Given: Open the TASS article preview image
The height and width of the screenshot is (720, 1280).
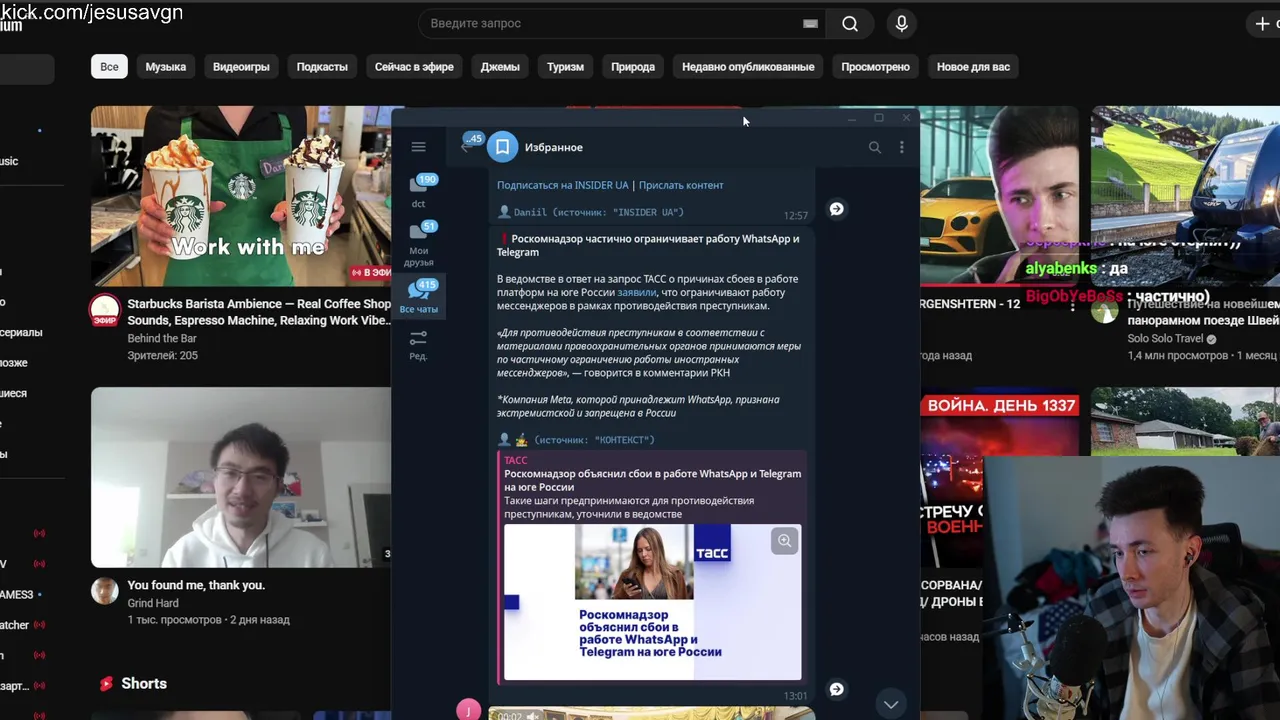Looking at the screenshot, I should (652, 602).
